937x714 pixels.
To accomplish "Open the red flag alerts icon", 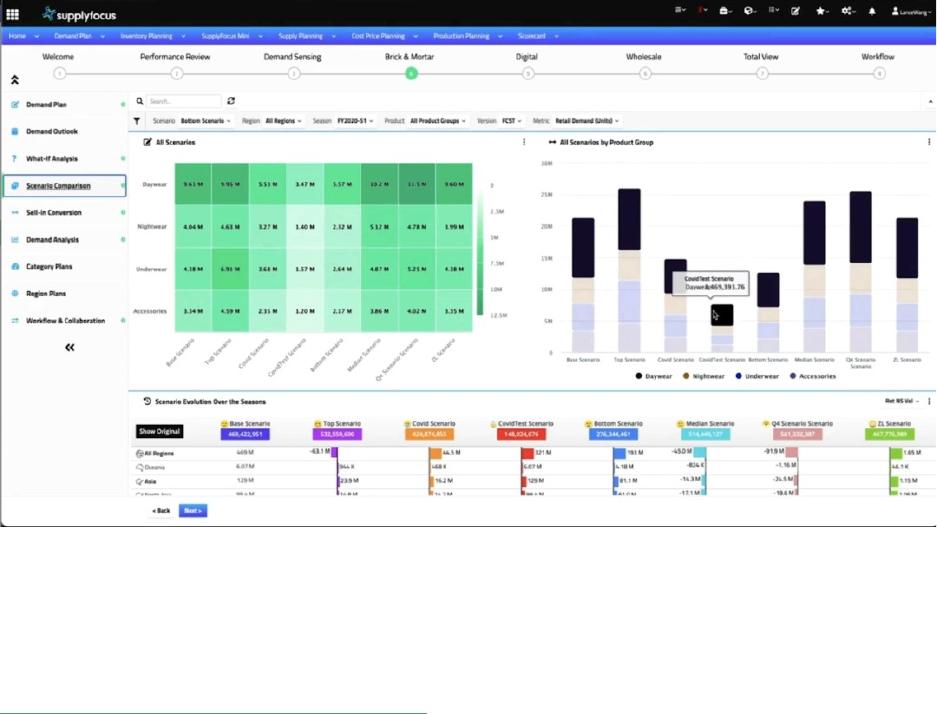I will 703,10.
